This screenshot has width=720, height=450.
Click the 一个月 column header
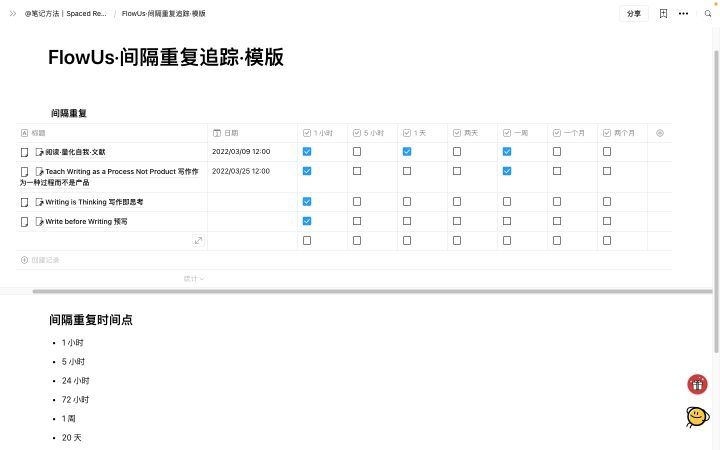click(x=572, y=133)
